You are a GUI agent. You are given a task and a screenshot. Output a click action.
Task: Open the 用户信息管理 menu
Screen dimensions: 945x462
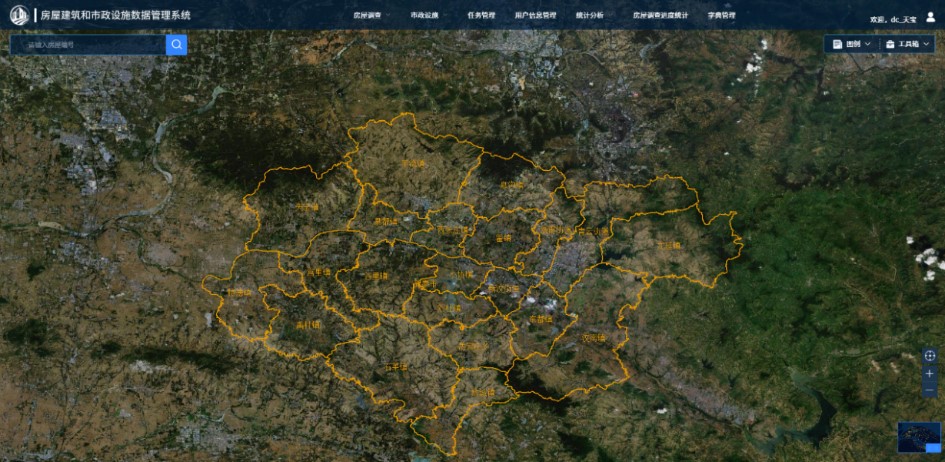[x=535, y=16]
